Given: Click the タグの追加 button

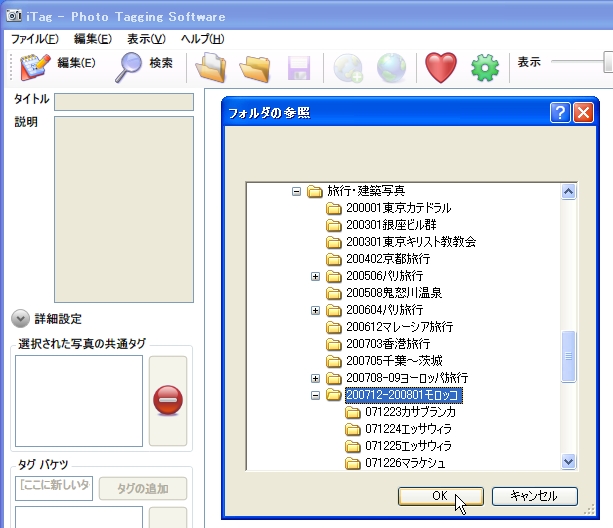Looking at the screenshot, I should click(143, 489).
